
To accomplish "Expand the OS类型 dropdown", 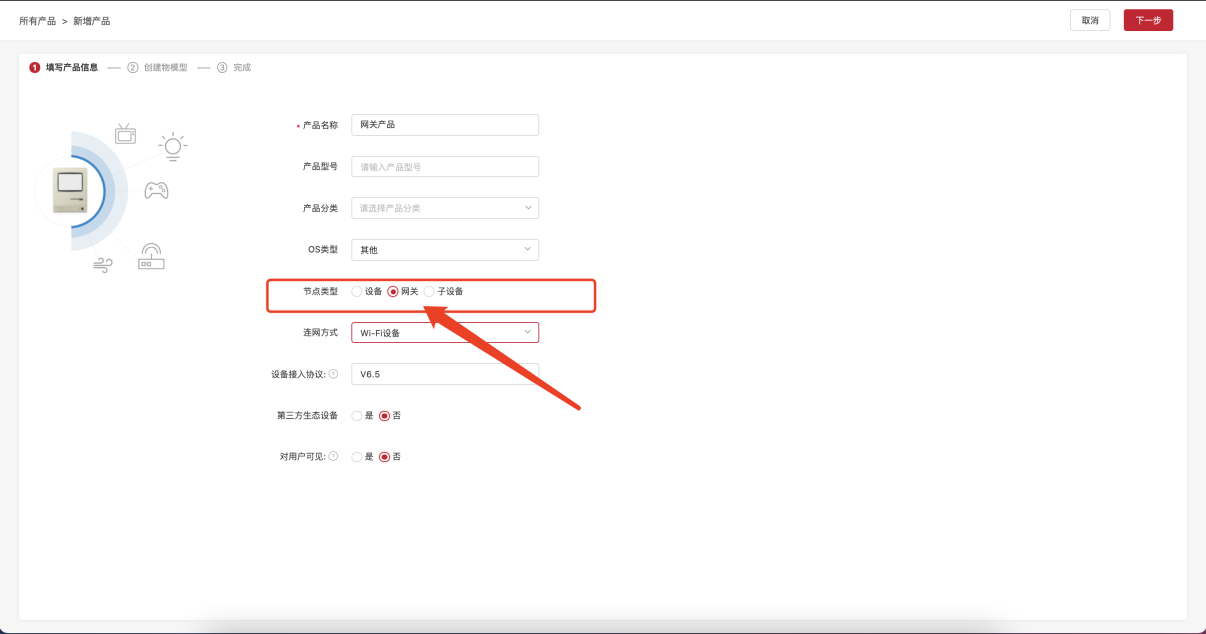I will pos(444,250).
